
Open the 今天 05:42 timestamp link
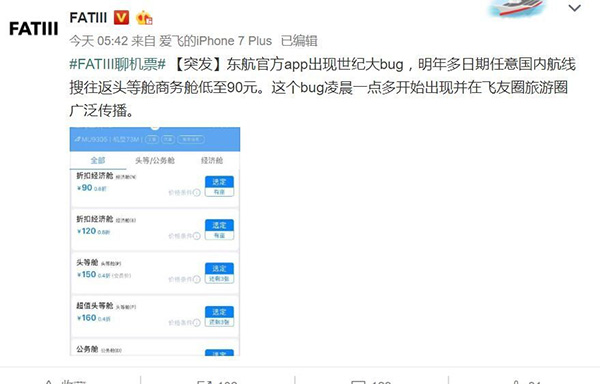[98, 41]
